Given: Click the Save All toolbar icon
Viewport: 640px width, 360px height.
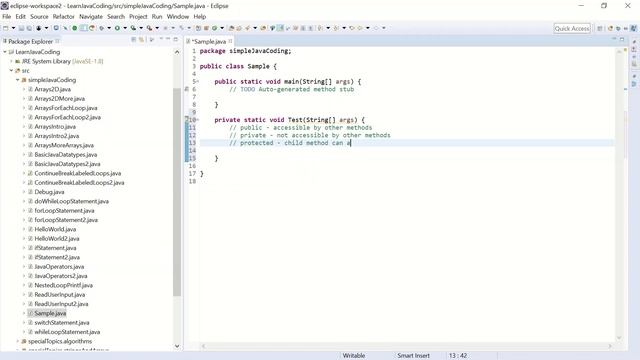Looking at the screenshot, I should 29,28.
